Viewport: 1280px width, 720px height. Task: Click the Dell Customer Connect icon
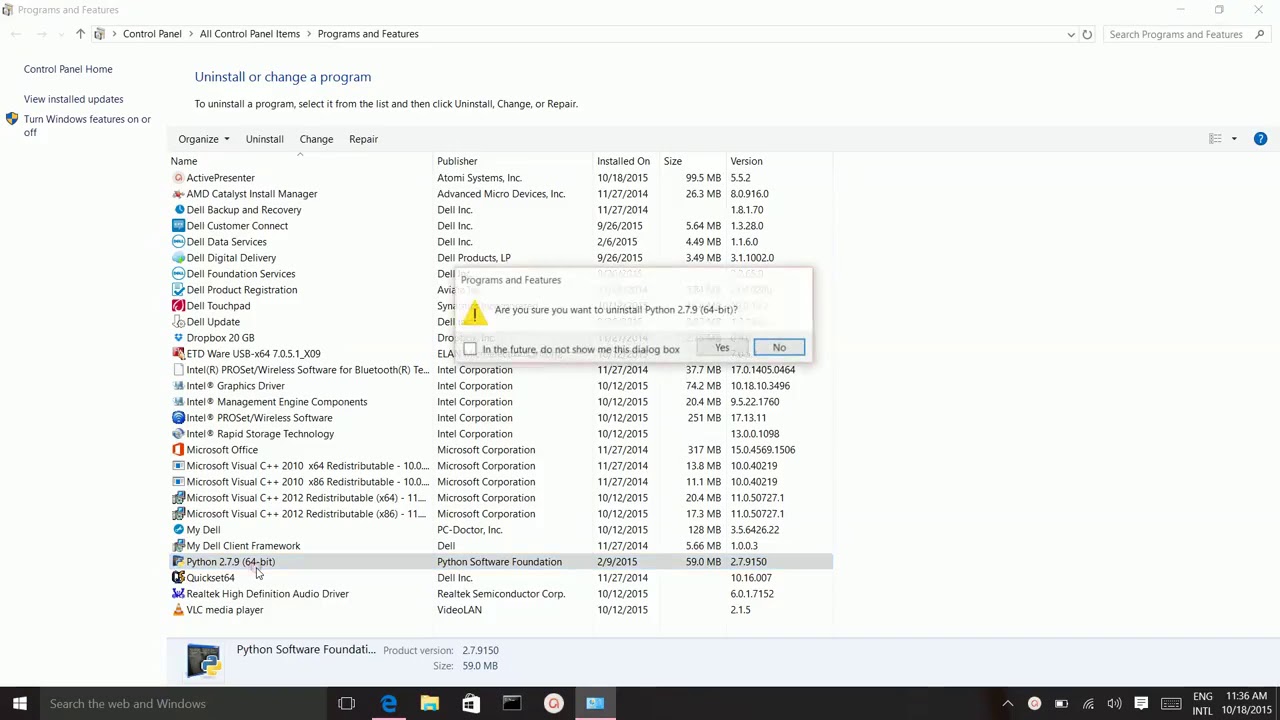pyautogui.click(x=178, y=226)
